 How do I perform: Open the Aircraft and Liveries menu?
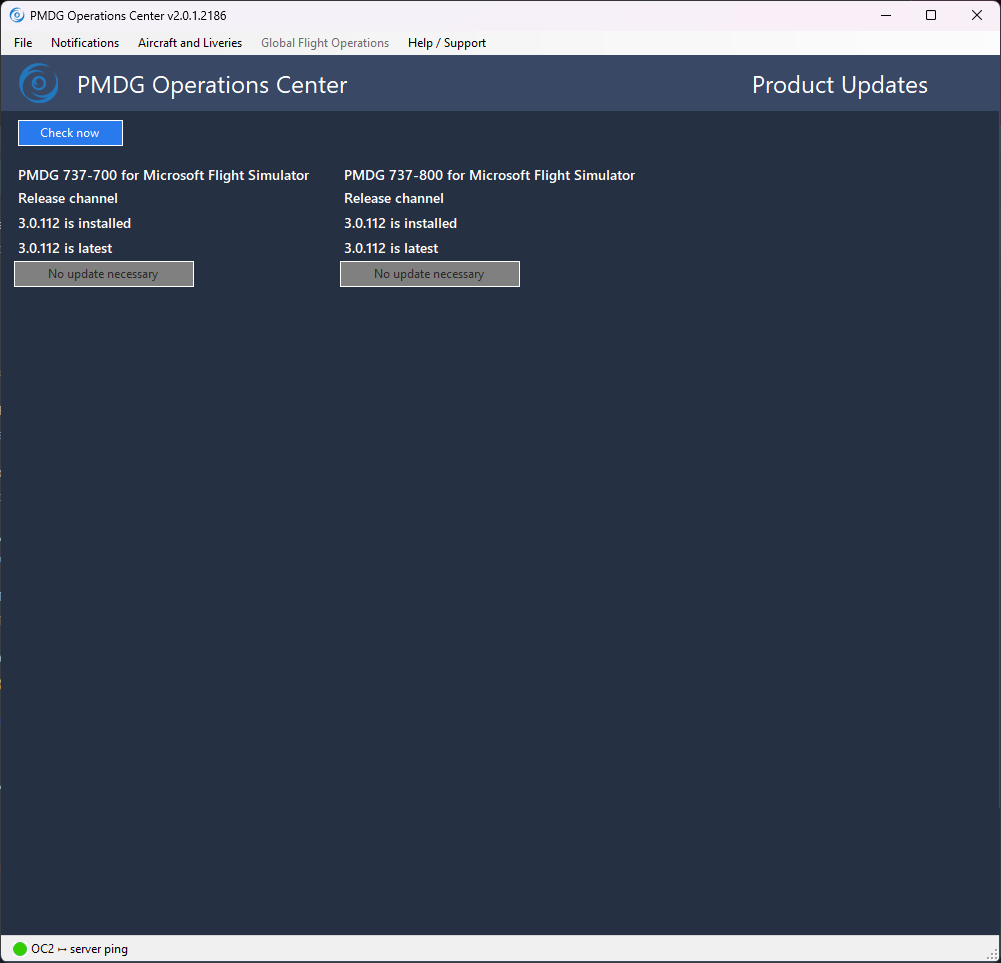click(x=190, y=43)
